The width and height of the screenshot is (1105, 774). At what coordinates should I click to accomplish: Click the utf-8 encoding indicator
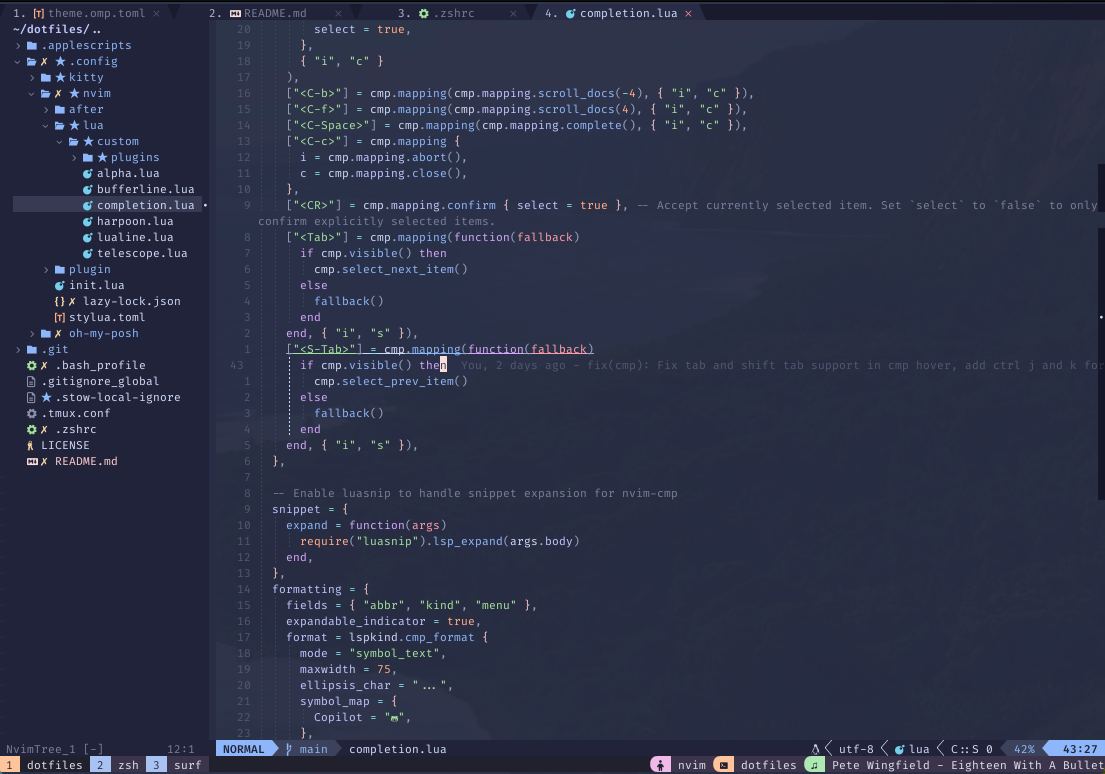coord(856,749)
